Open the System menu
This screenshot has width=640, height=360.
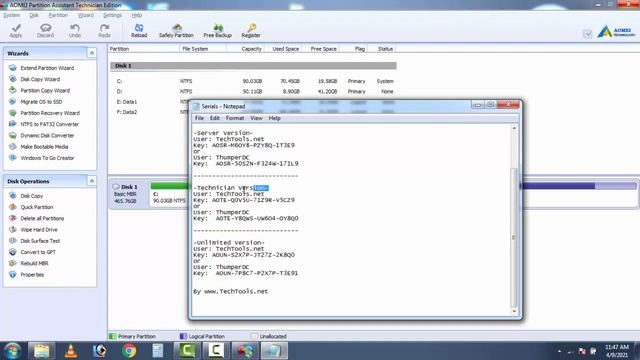point(11,15)
